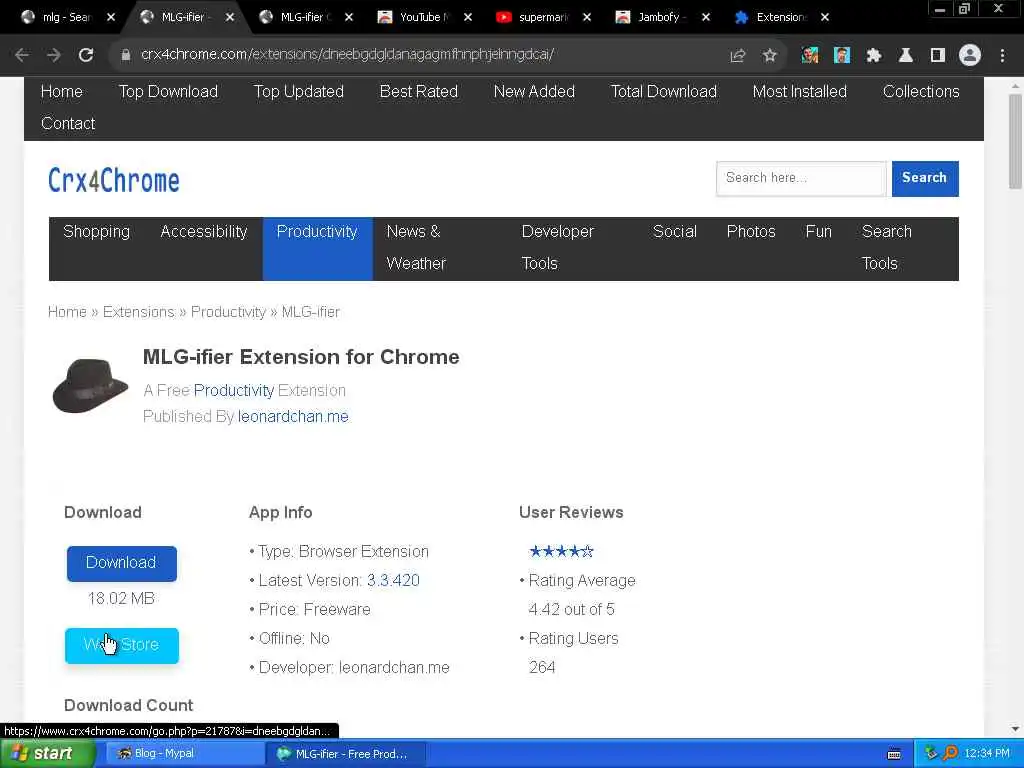The width and height of the screenshot is (1024, 768).
Task: Open the Contact page
Action: (68, 123)
